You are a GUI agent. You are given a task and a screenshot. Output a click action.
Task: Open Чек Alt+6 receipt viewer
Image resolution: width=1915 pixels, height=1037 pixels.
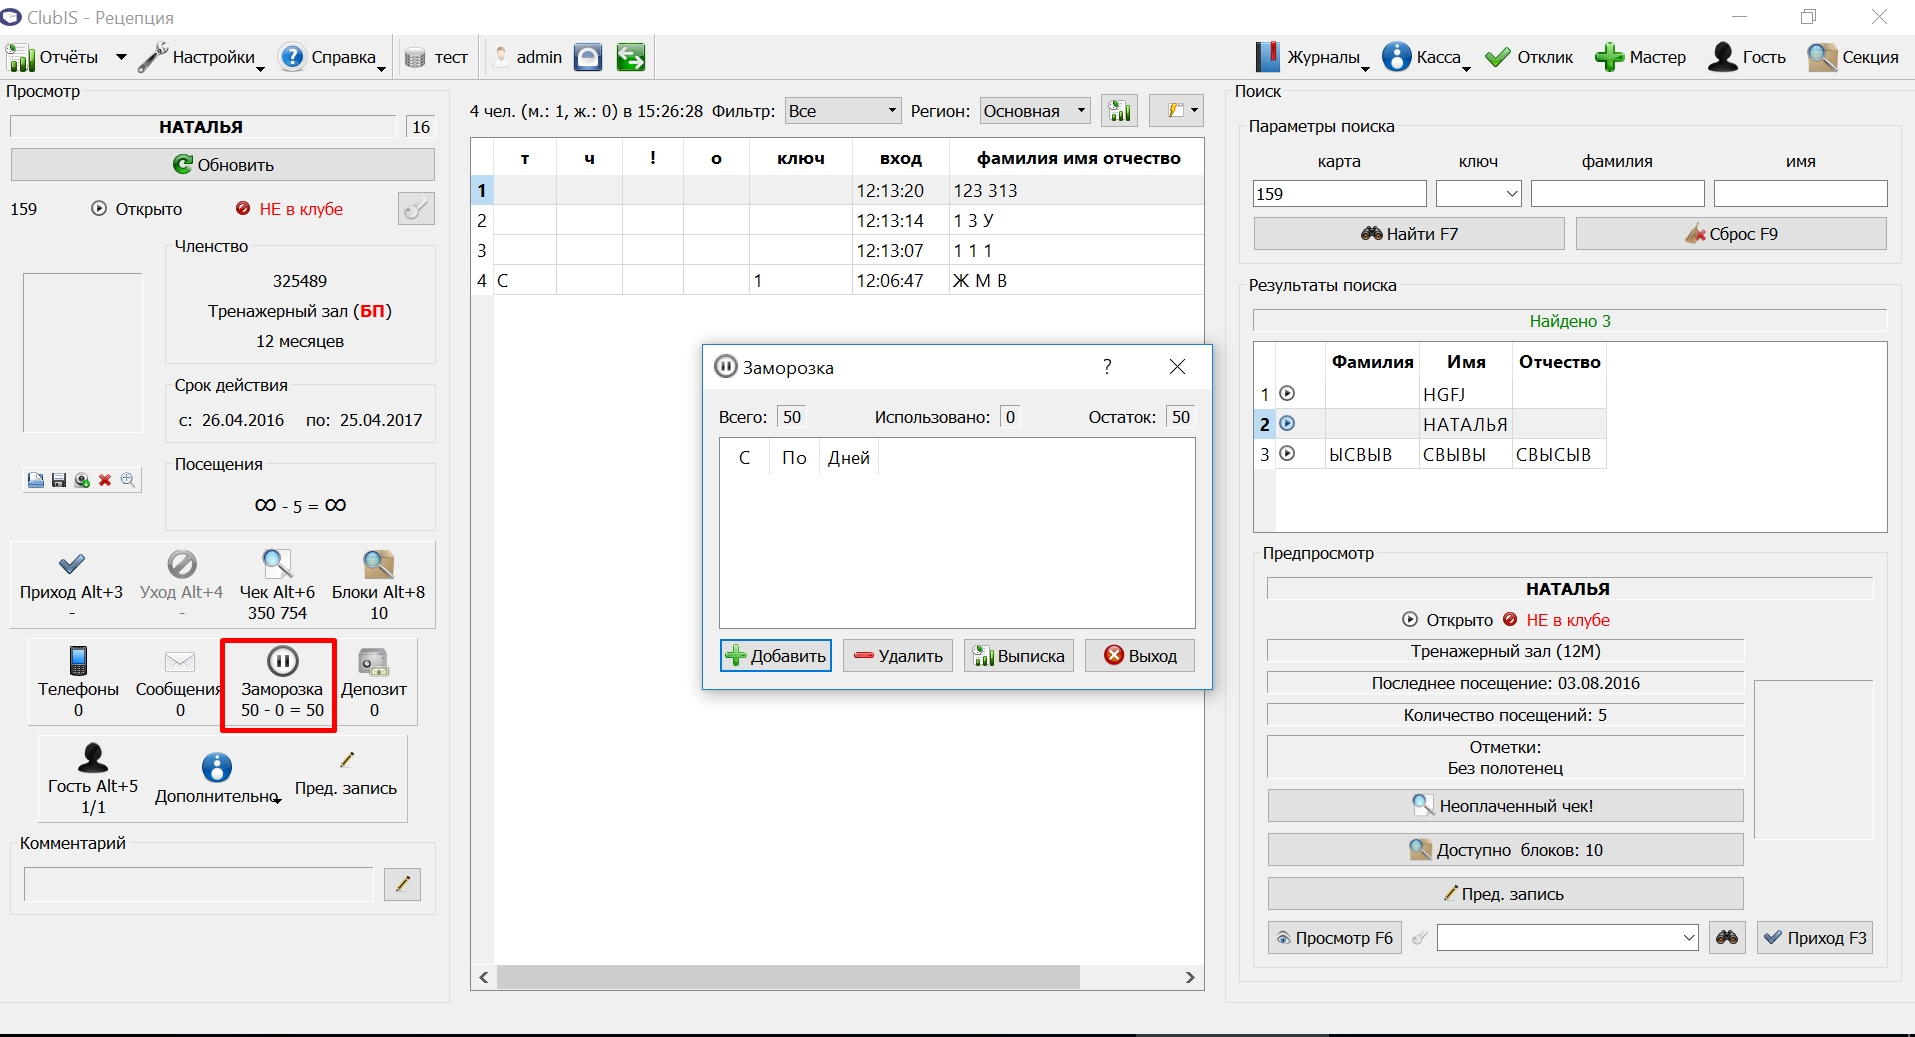277,585
